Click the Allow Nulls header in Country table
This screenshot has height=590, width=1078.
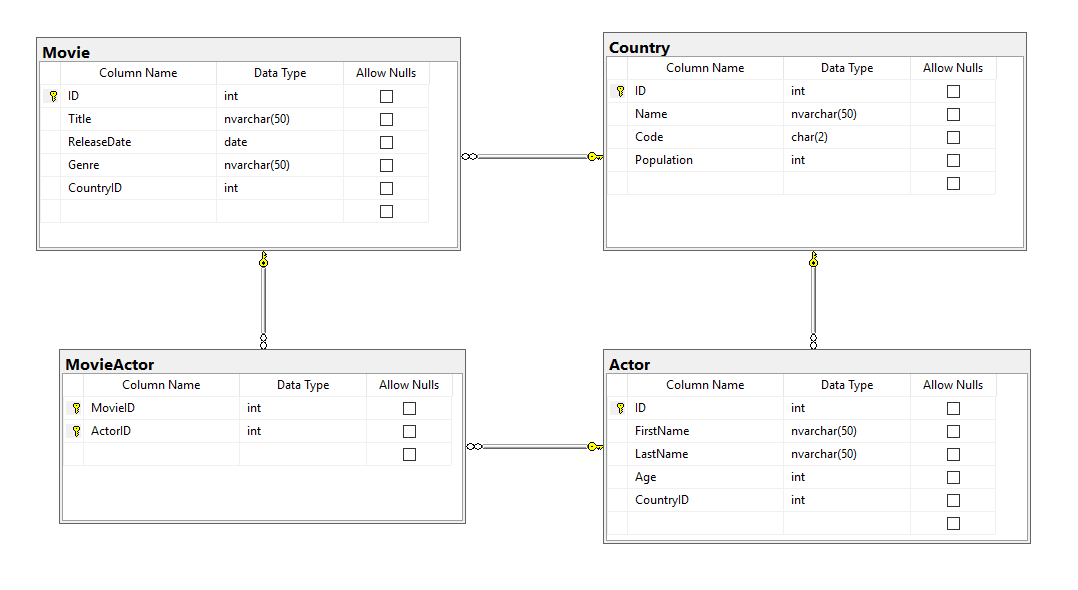(x=952, y=68)
